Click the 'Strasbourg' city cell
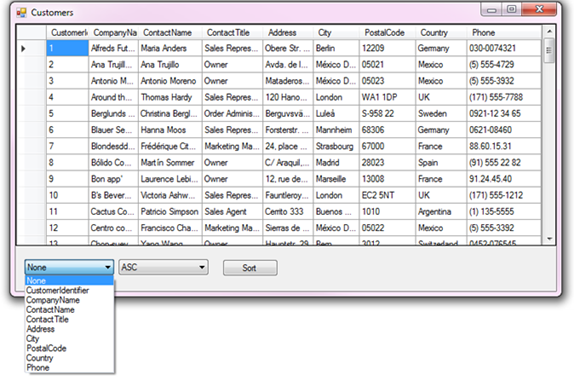Screen dimensions: 574x381 tap(336, 146)
